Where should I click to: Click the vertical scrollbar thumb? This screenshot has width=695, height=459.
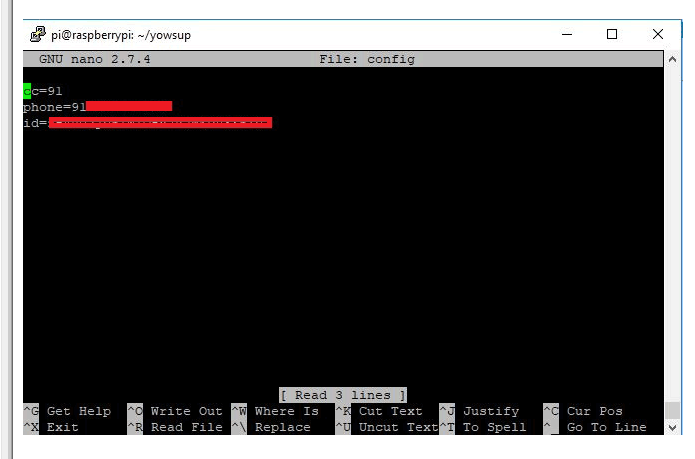pyautogui.click(x=672, y=410)
